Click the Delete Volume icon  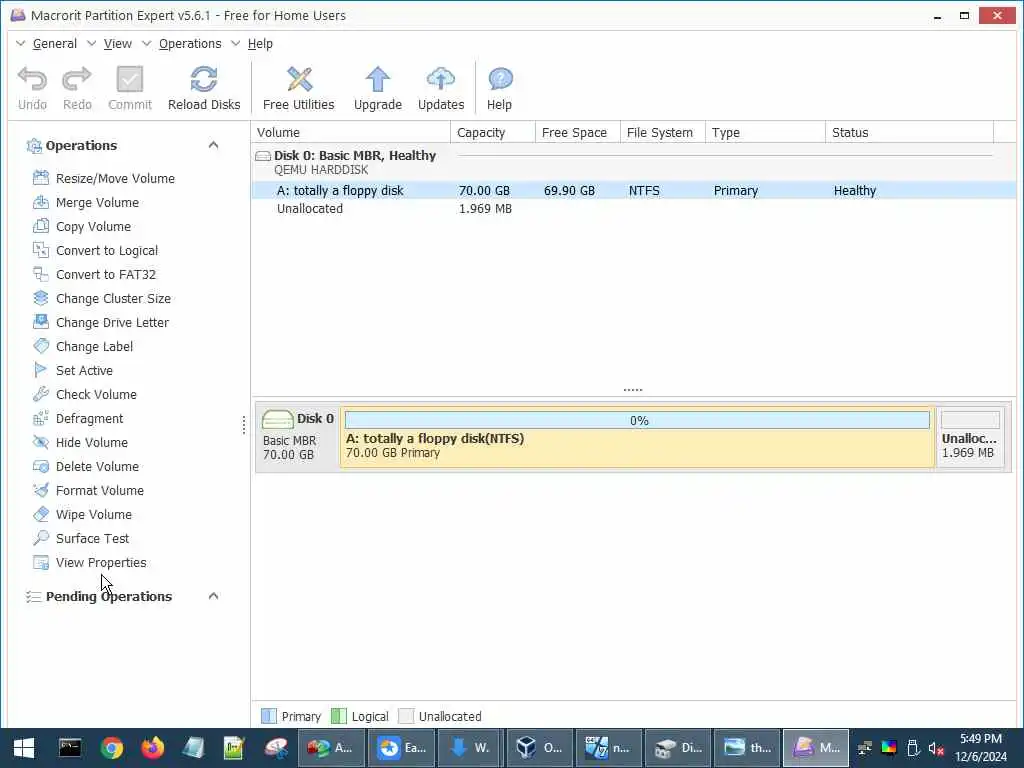pyautogui.click(x=41, y=466)
